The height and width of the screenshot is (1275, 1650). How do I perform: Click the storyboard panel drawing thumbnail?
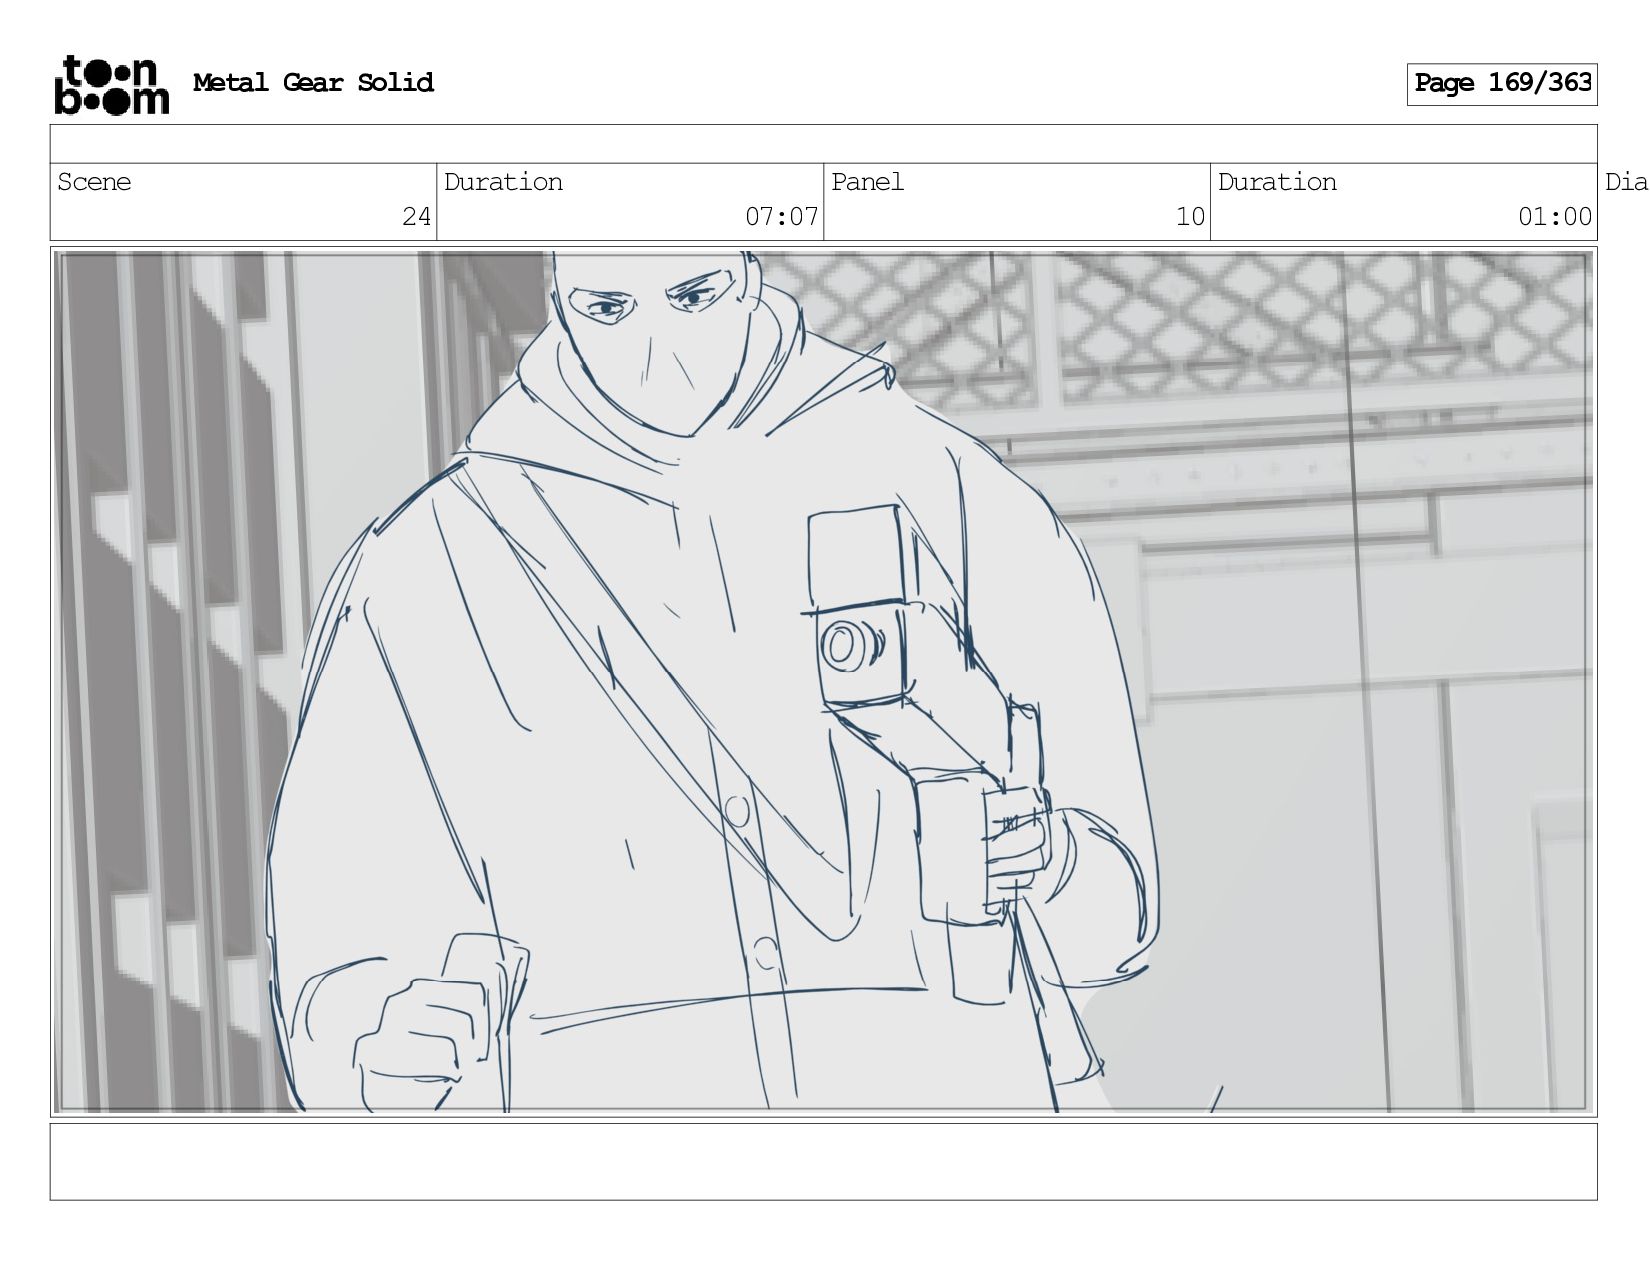pos(823,682)
